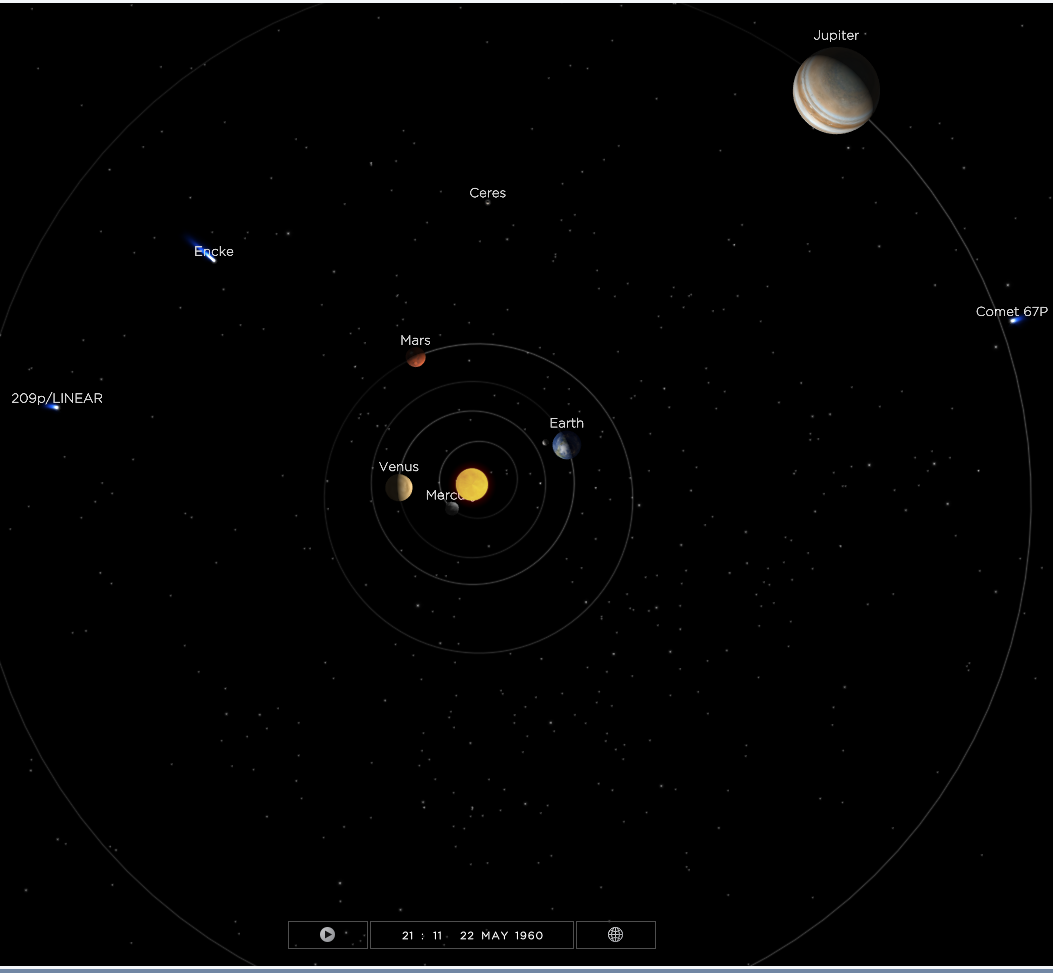The height and width of the screenshot is (973, 1053).
Task: Click the Jupiter text label
Action: 835,35
